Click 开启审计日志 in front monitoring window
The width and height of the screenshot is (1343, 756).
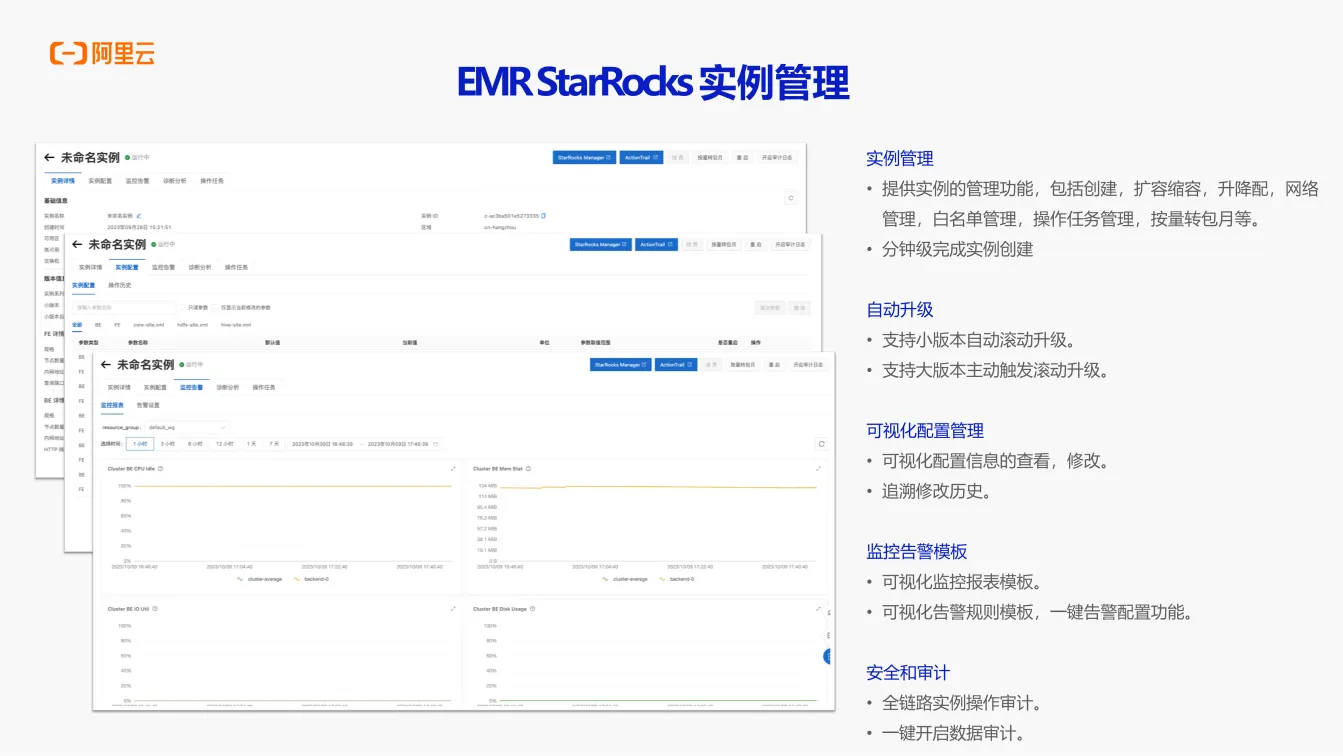tap(808, 365)
